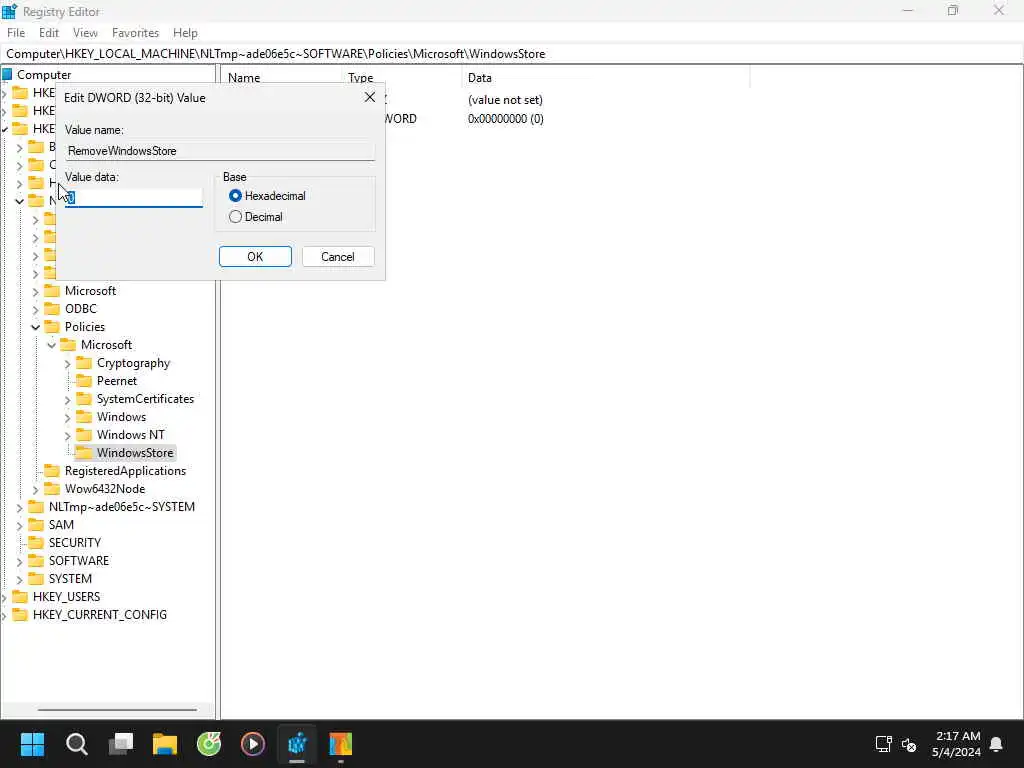Click the RegisteredApplications folder icon
Viewport: 1024px width, 768px height.
pos(52,471)
